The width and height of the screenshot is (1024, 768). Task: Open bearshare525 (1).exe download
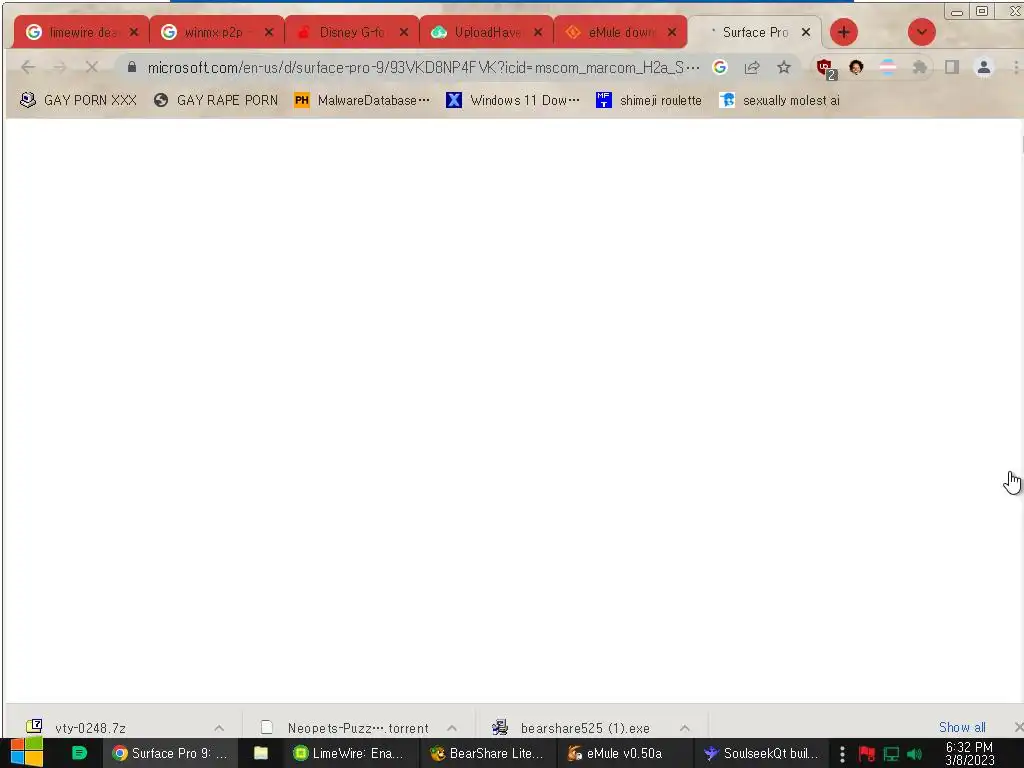pos(571,727)
